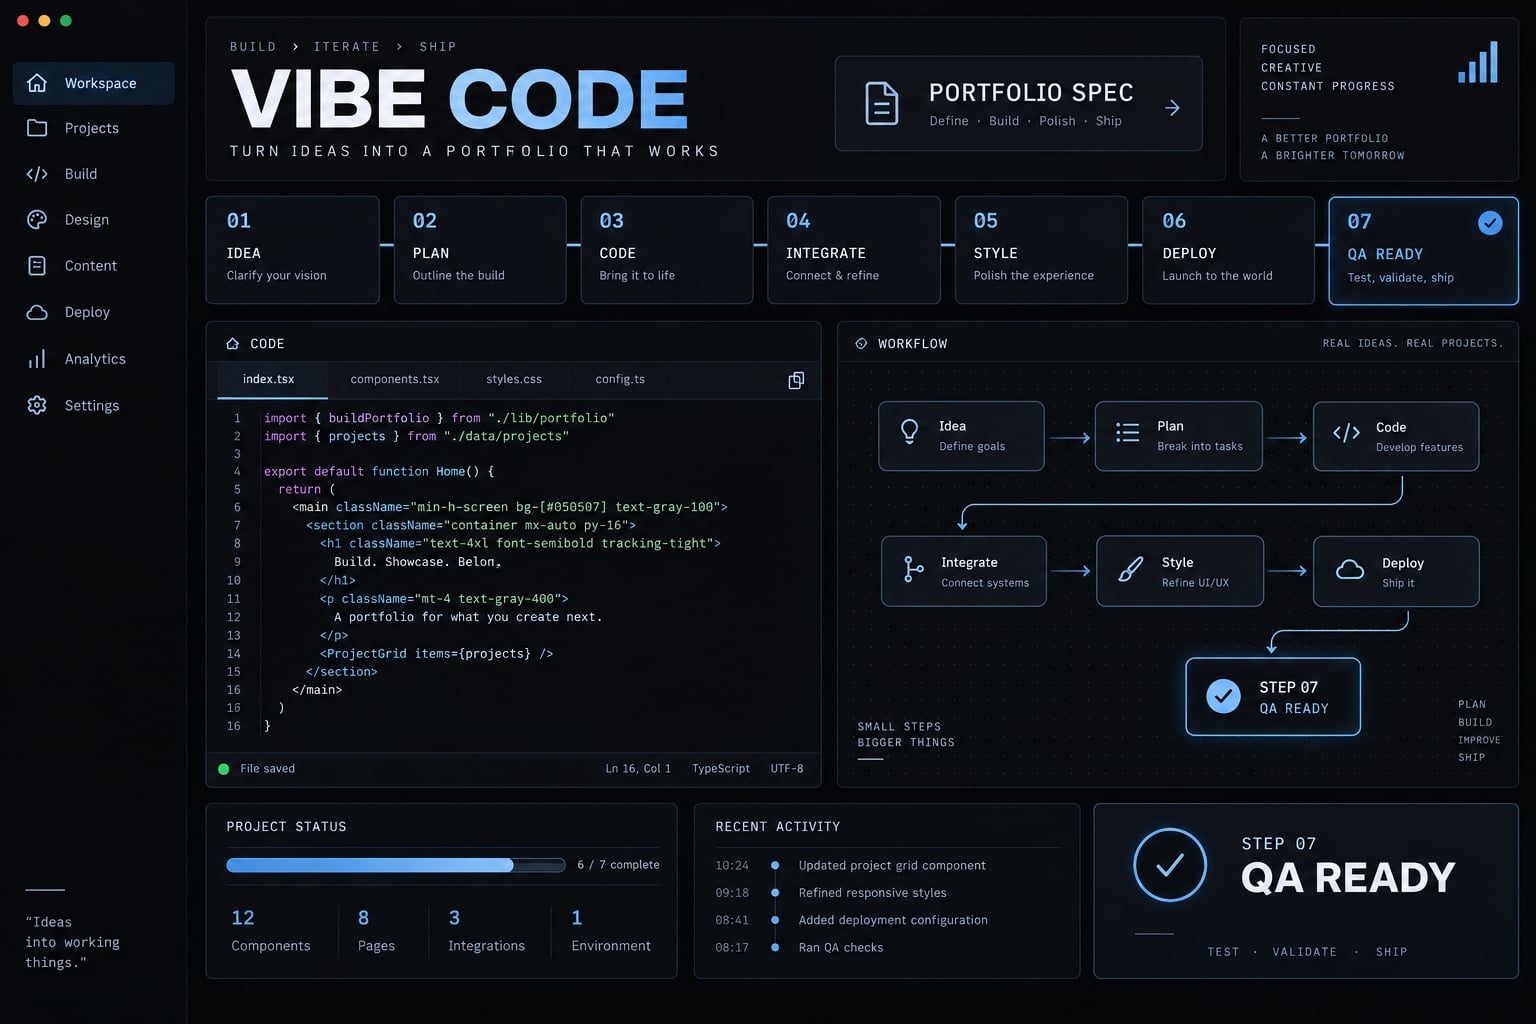Click the project status progress bar
The height and width of the screenshot is (1024, 1536).
click(x=396, y=865)
